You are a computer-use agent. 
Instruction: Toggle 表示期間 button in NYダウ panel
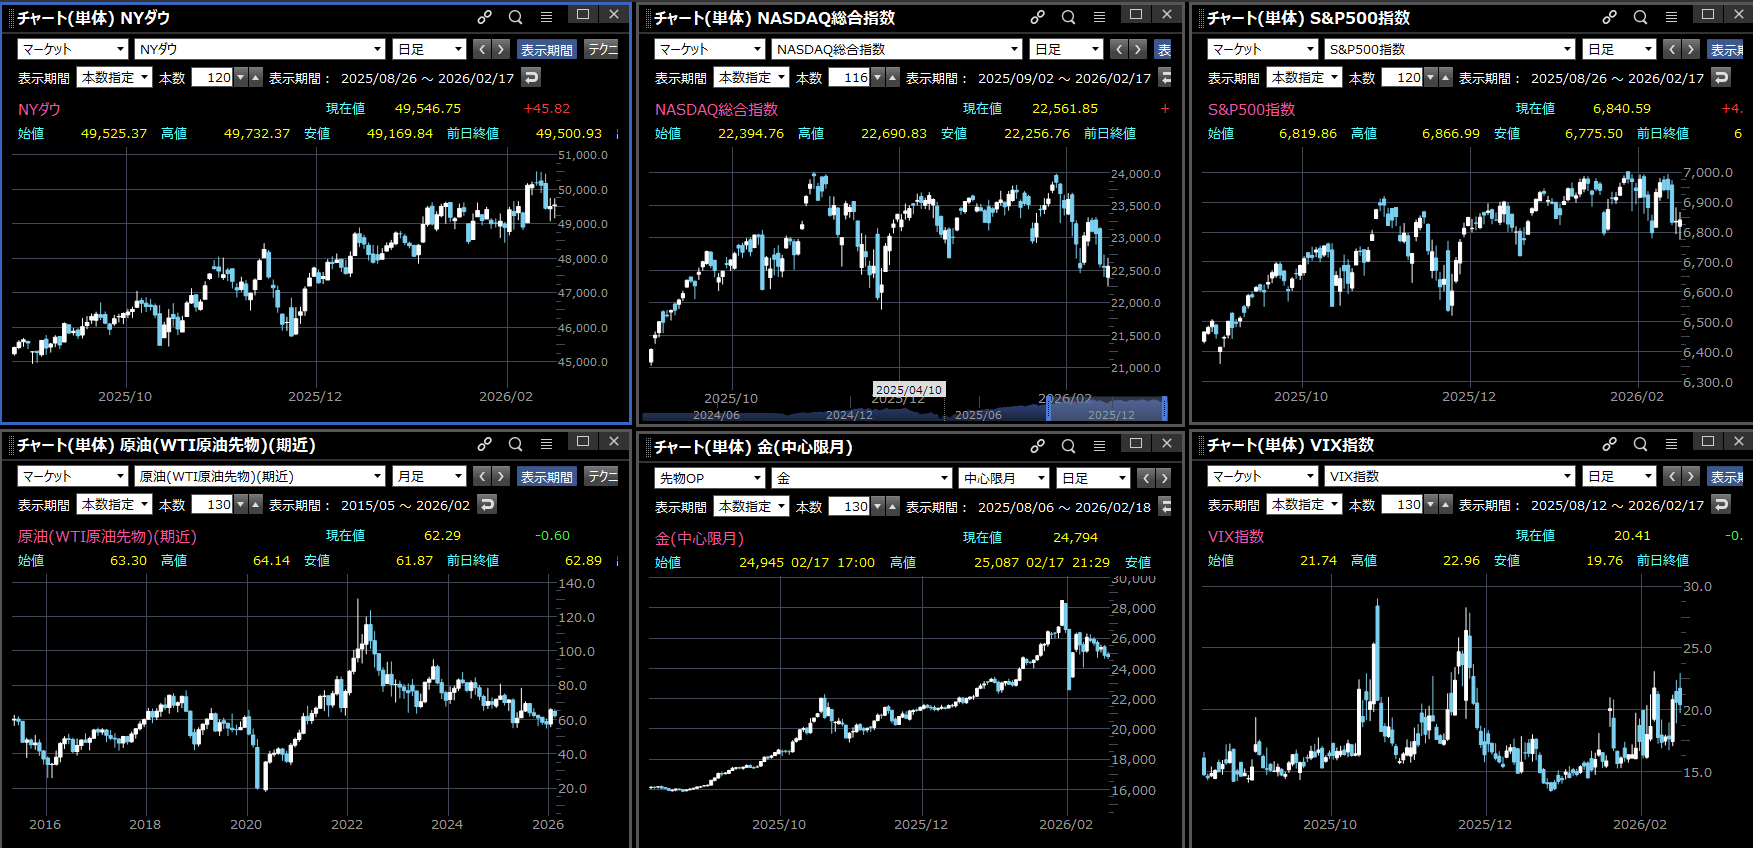547,50
